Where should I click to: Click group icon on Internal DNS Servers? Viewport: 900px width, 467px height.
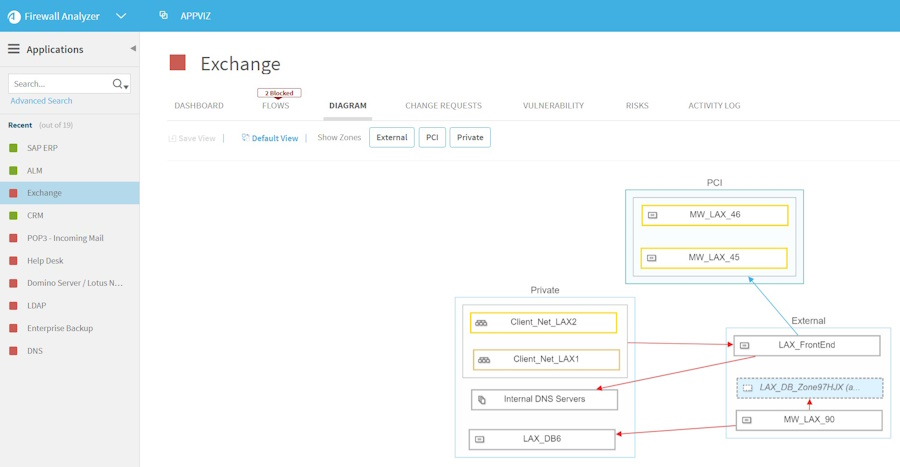[482, 400]
